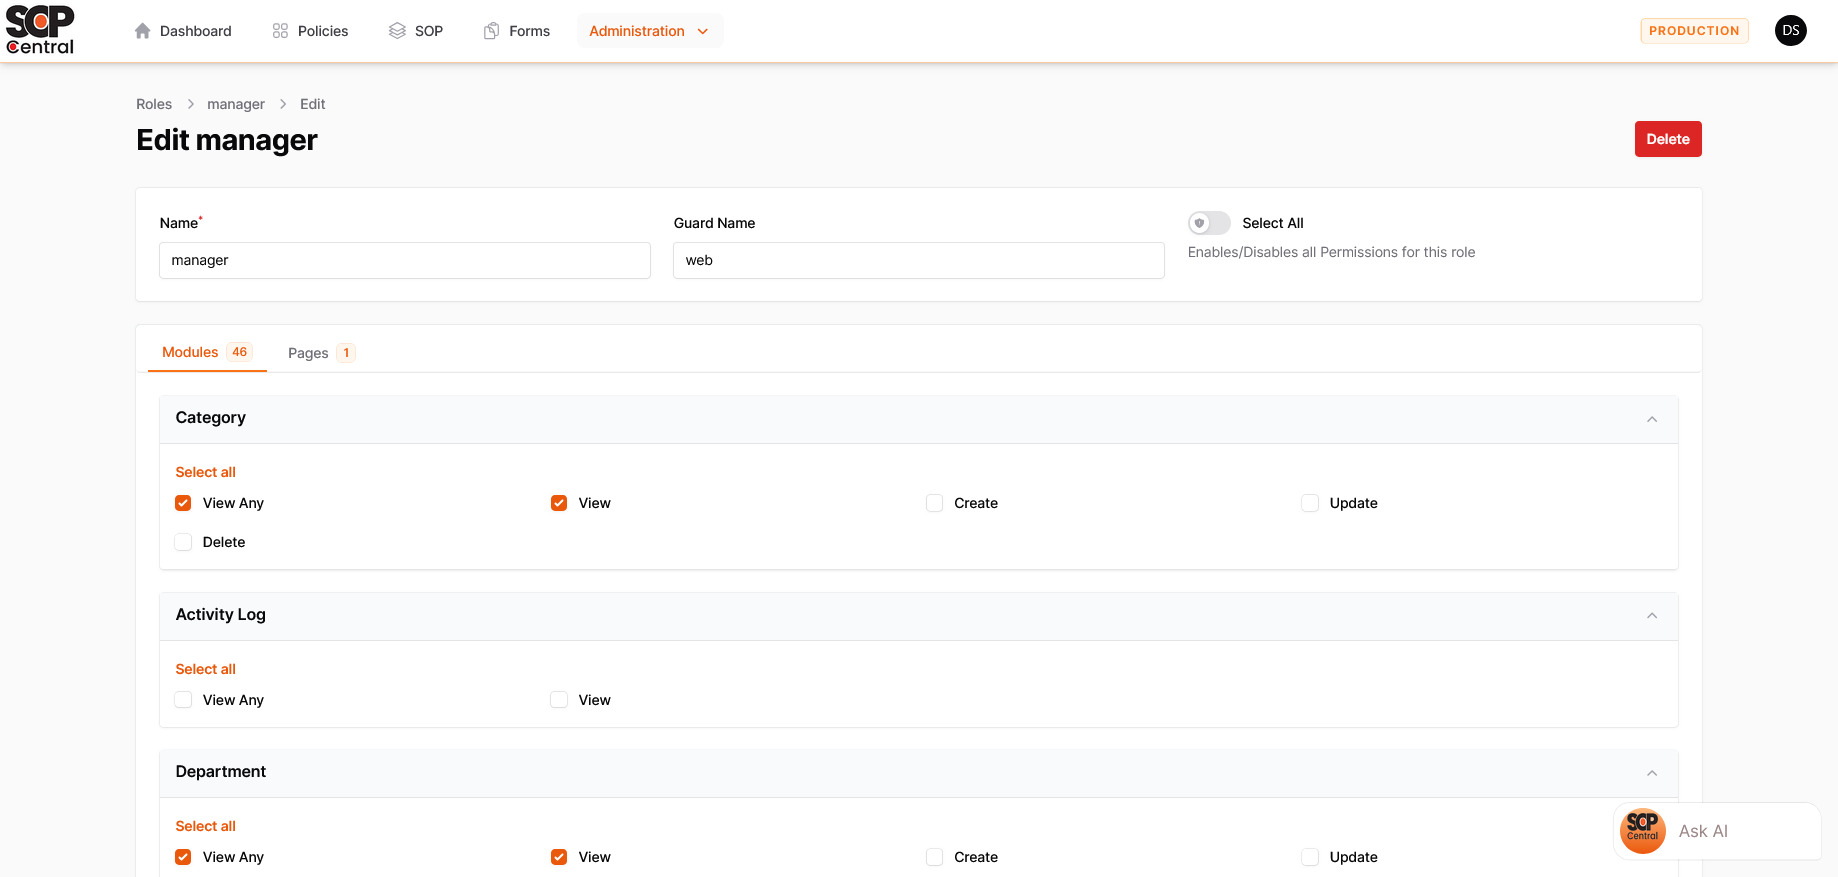Click the PRODUCTION environment badge
The image size is (1838, 877).
1694,31
